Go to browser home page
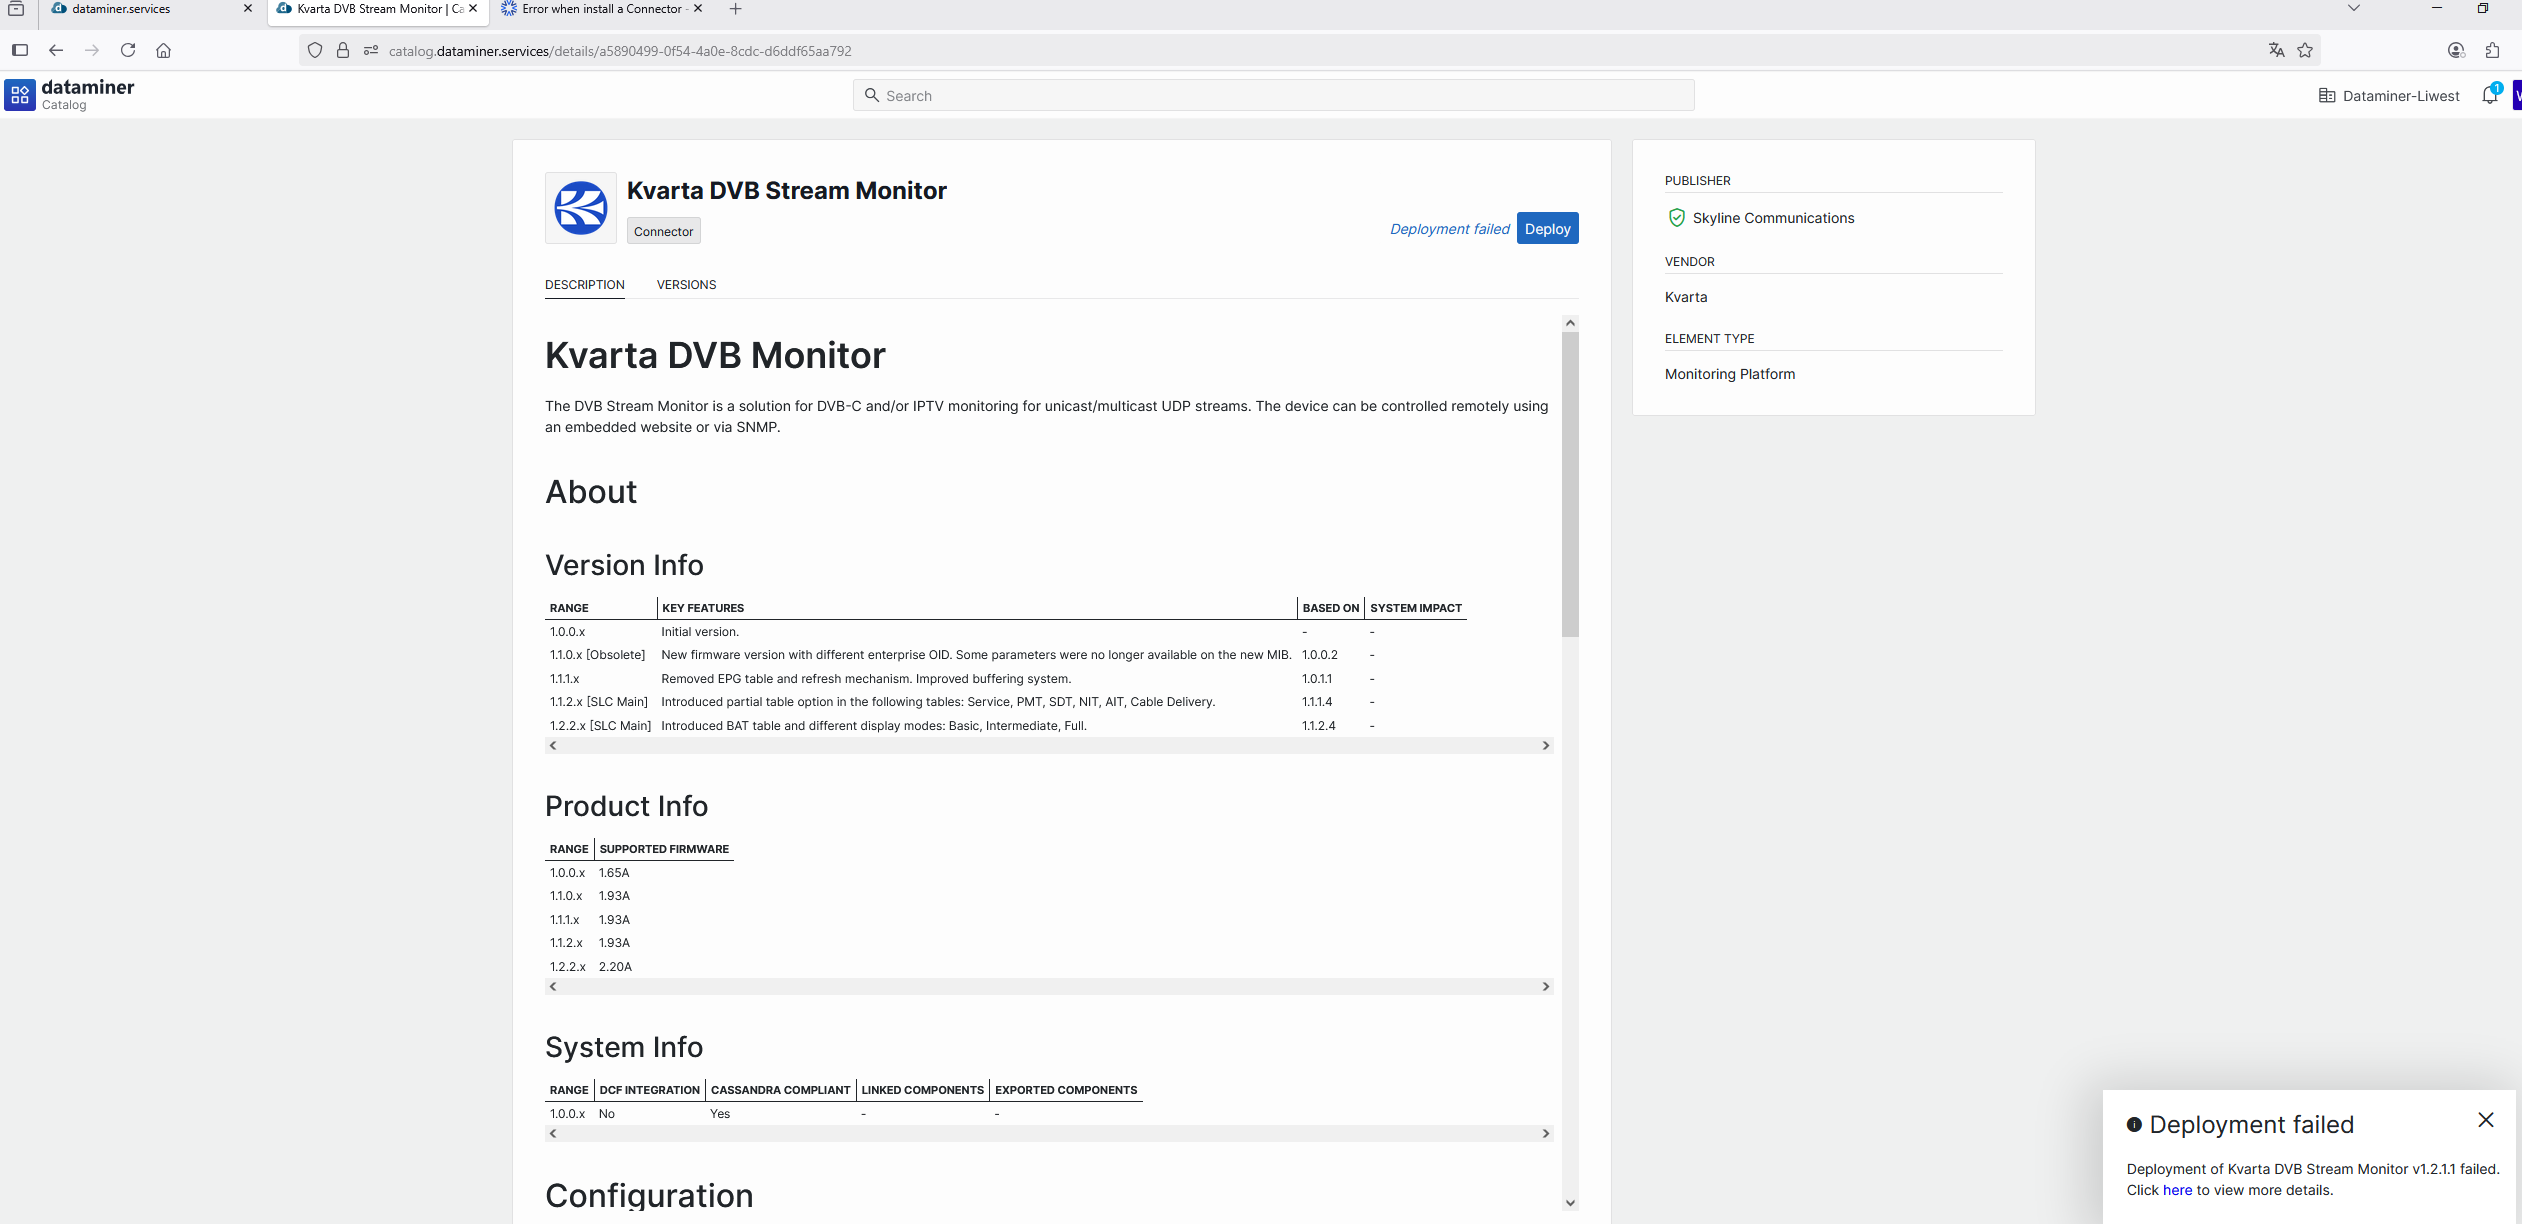The image size is (2522, 1224). click(x=164, y=50)
